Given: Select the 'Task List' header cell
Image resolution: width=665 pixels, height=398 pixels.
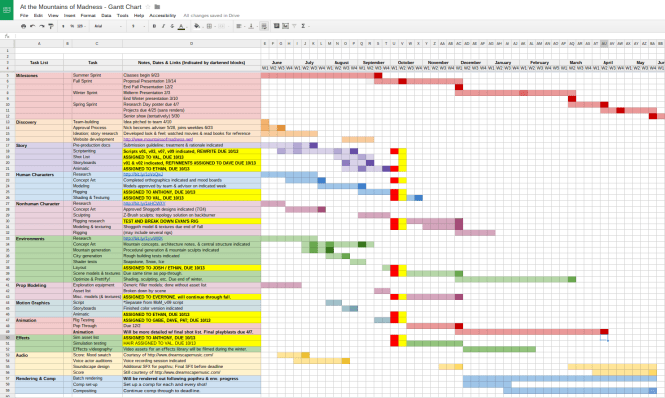Looking at the screenshot, I should [39, 62].
